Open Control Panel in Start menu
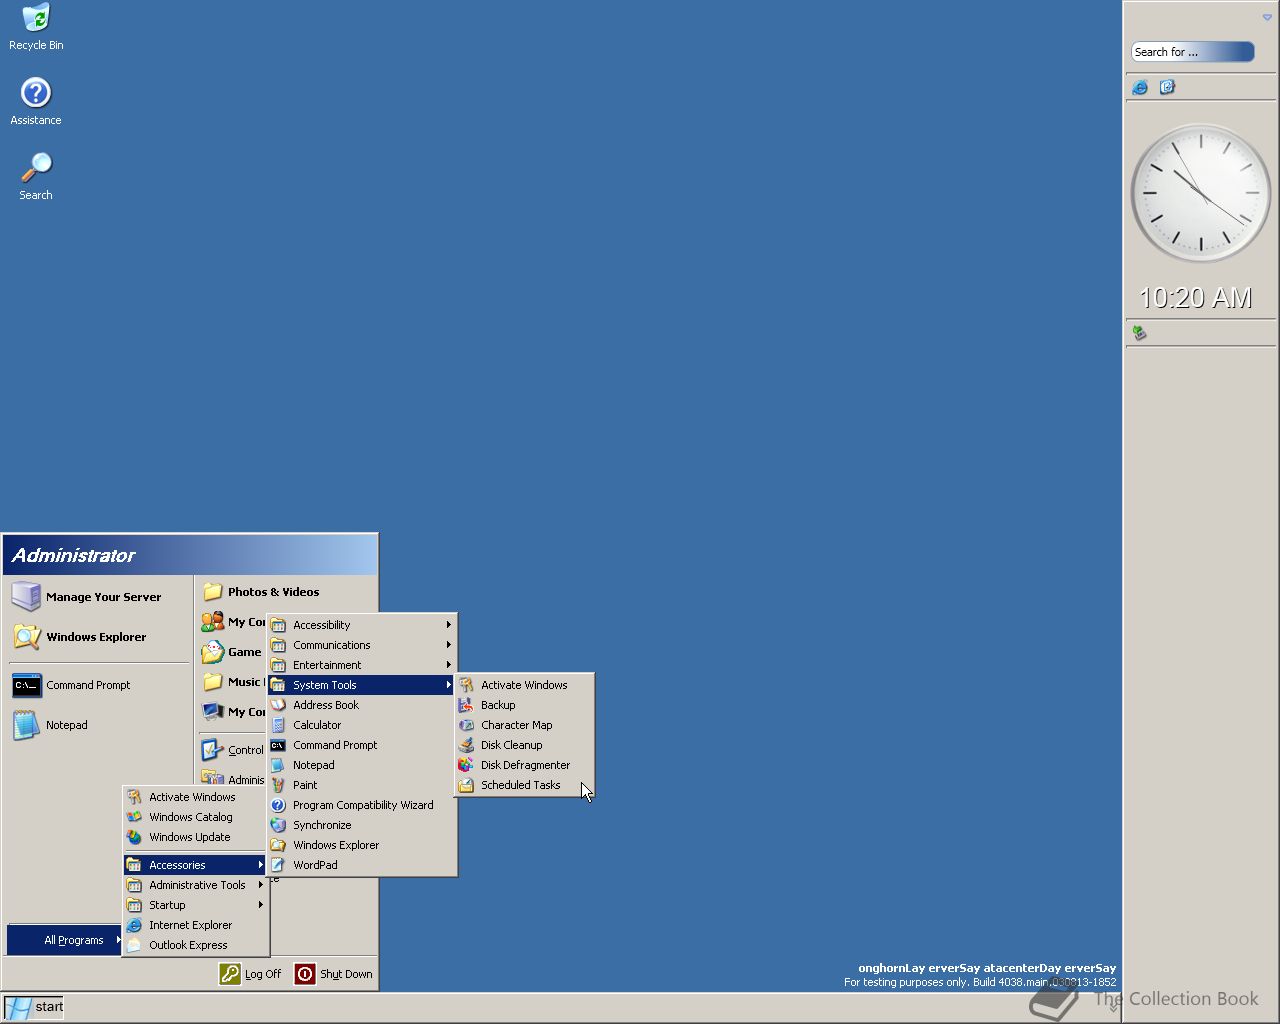The height and width of the screenshot is (1024, 1280). tap(233, 750)
